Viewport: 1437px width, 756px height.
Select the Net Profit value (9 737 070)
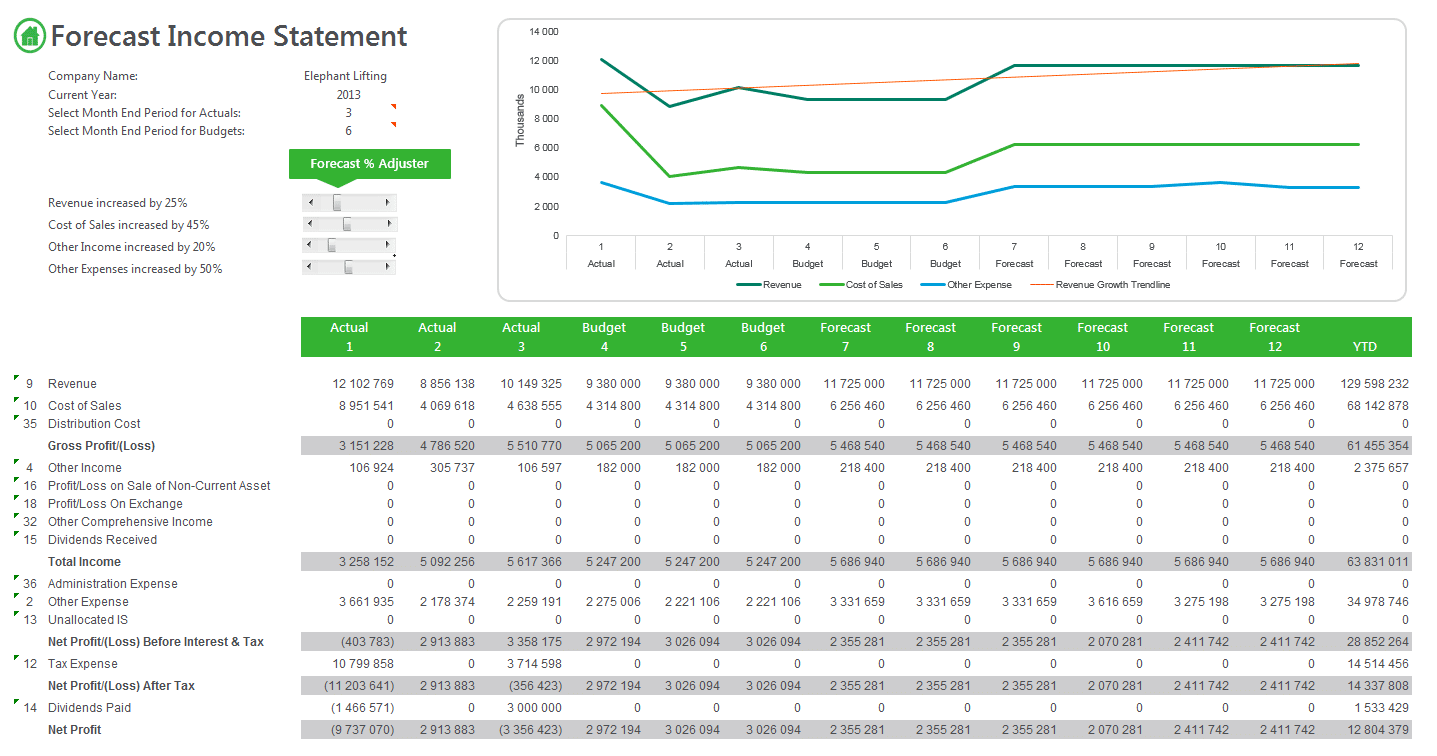click(x=362, y=730)
